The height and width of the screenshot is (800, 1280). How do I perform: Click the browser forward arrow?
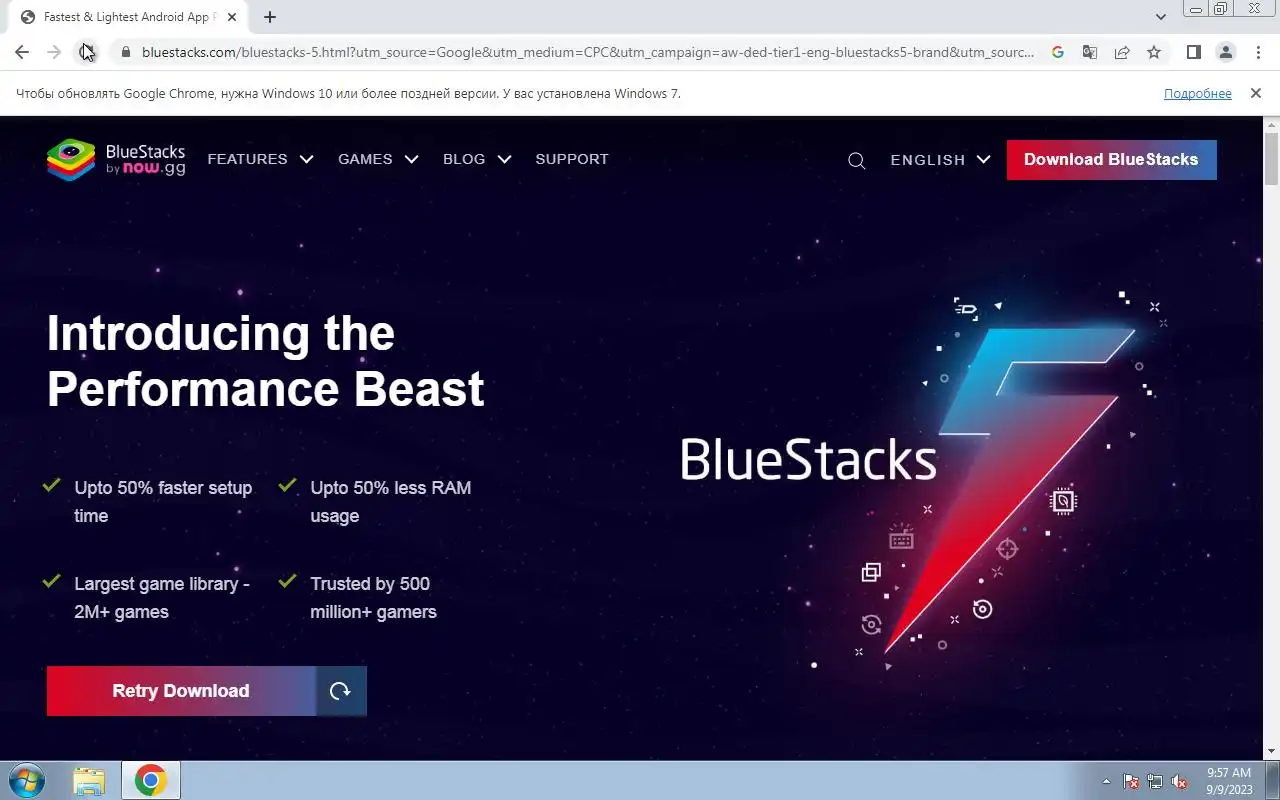54,52
